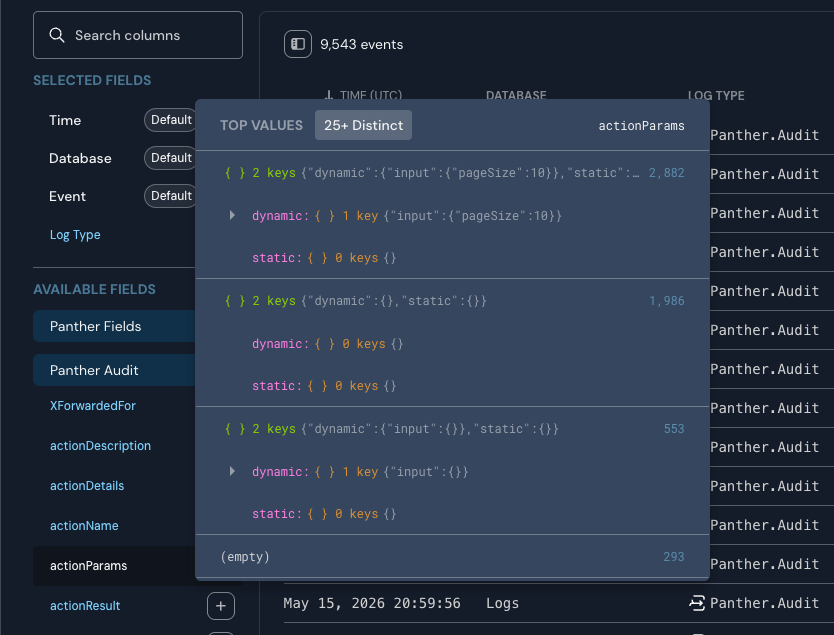Select the Panther Fields group

click(114, 326)
